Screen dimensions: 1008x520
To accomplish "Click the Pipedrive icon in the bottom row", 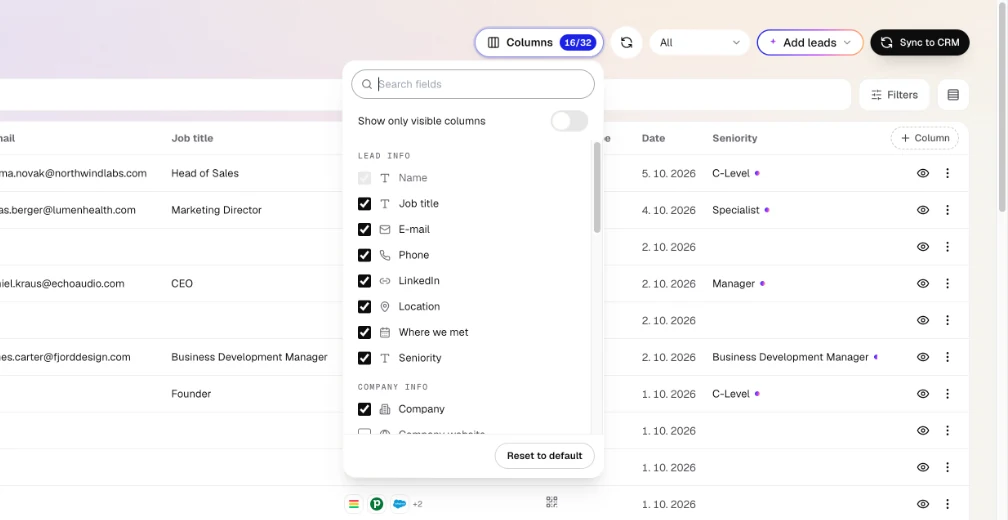I will click(376, 504).
